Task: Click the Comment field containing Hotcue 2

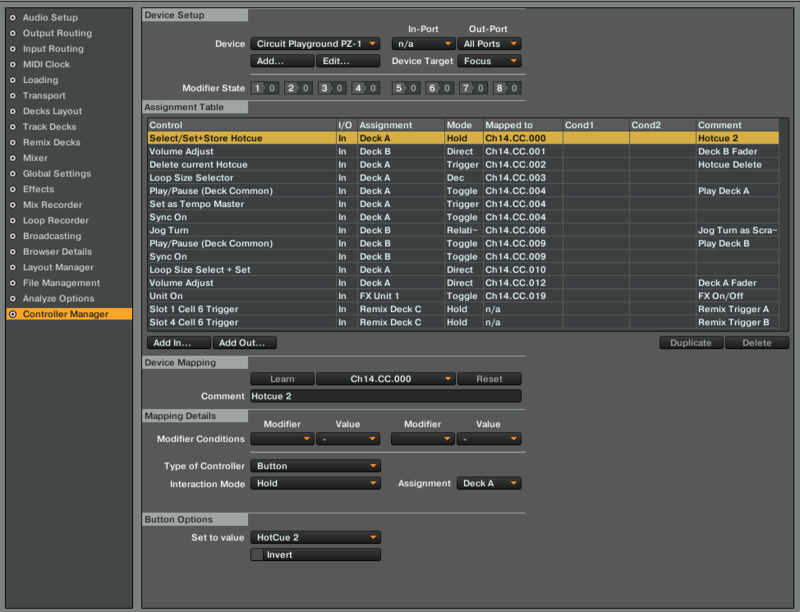Action: click(385, 396)
